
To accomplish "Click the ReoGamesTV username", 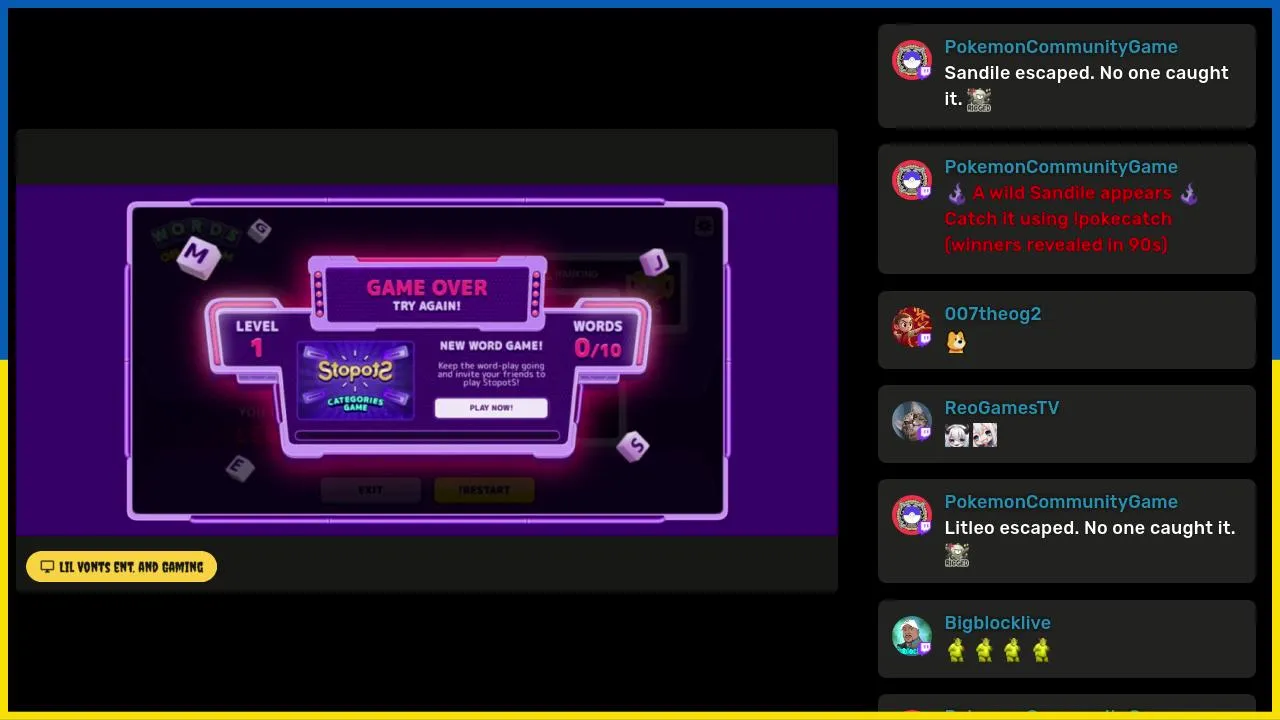I will click(x=1002, y=408).
